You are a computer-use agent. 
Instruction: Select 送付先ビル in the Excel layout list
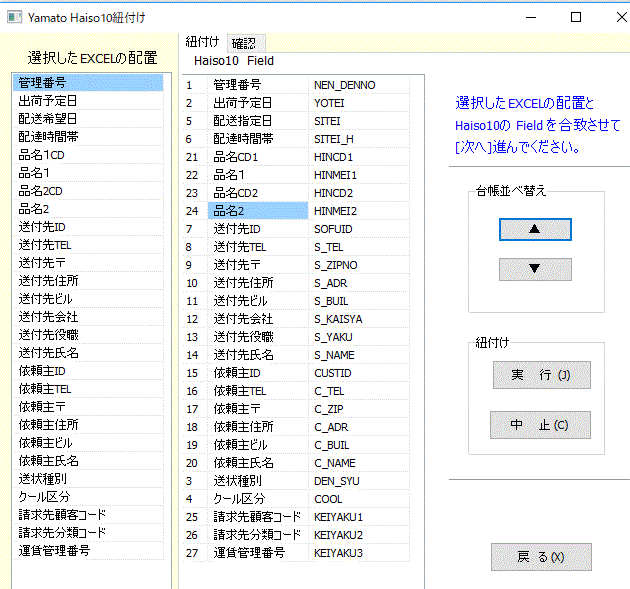point(88,299)
